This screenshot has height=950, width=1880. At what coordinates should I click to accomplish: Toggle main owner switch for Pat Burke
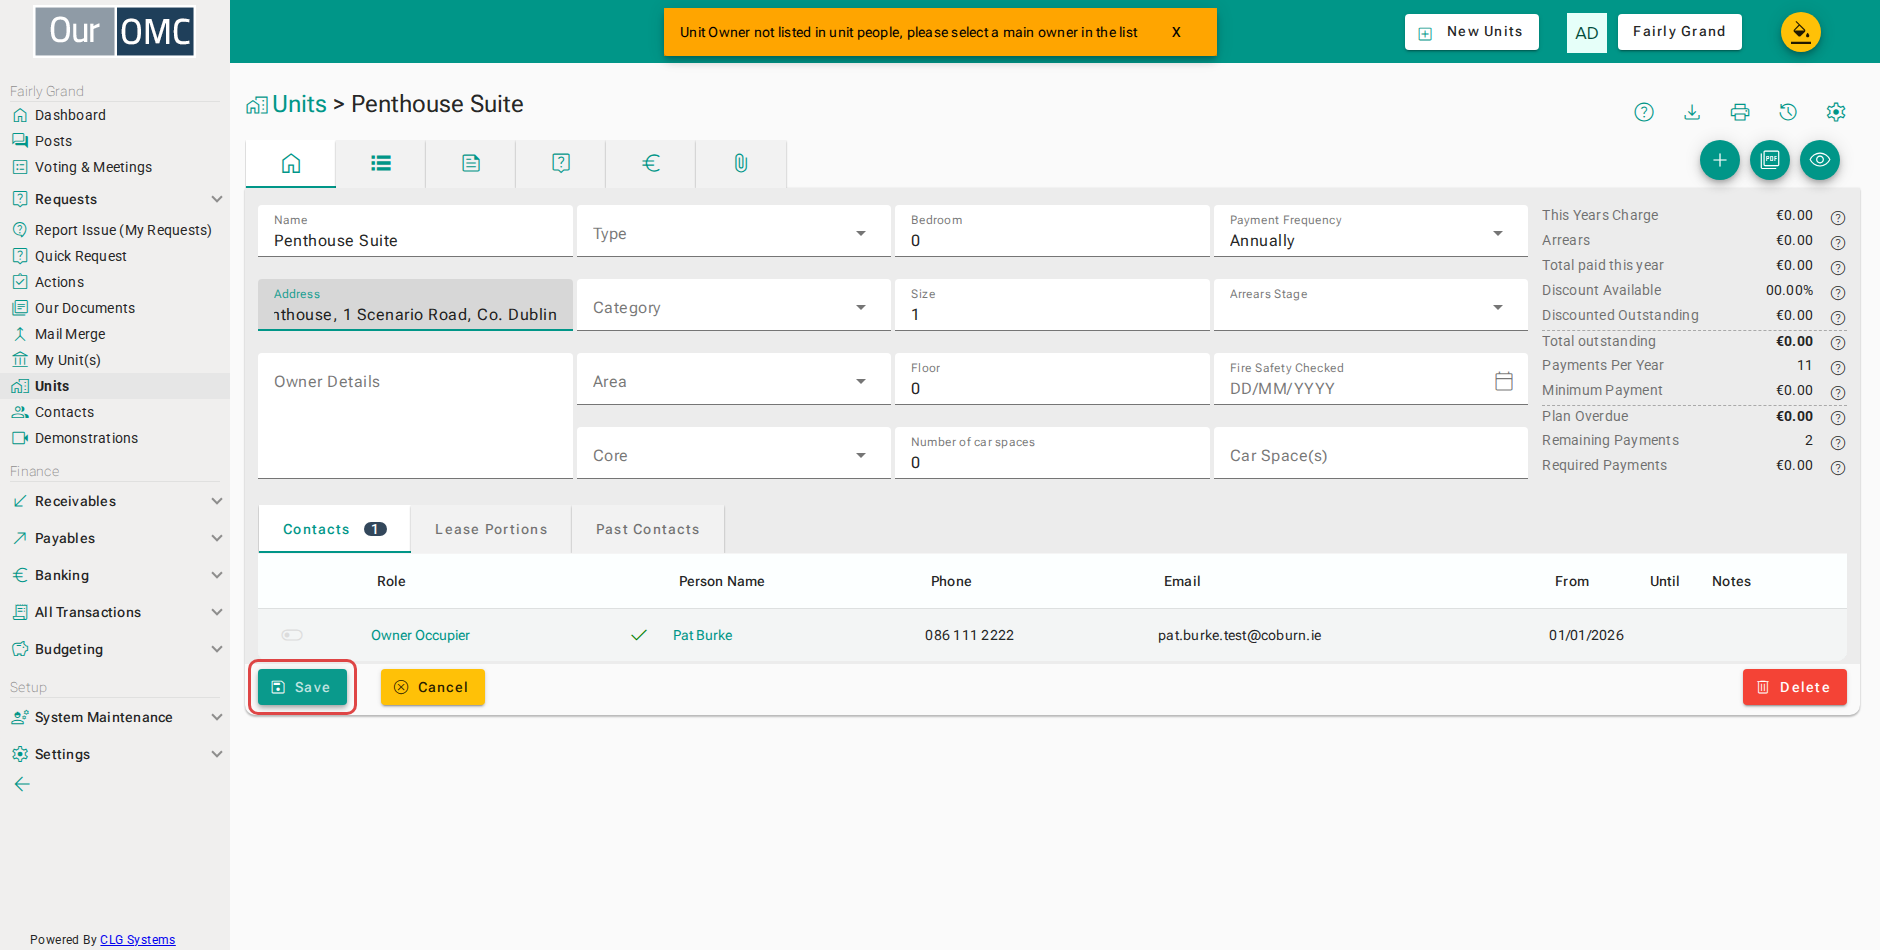(292, 635)
